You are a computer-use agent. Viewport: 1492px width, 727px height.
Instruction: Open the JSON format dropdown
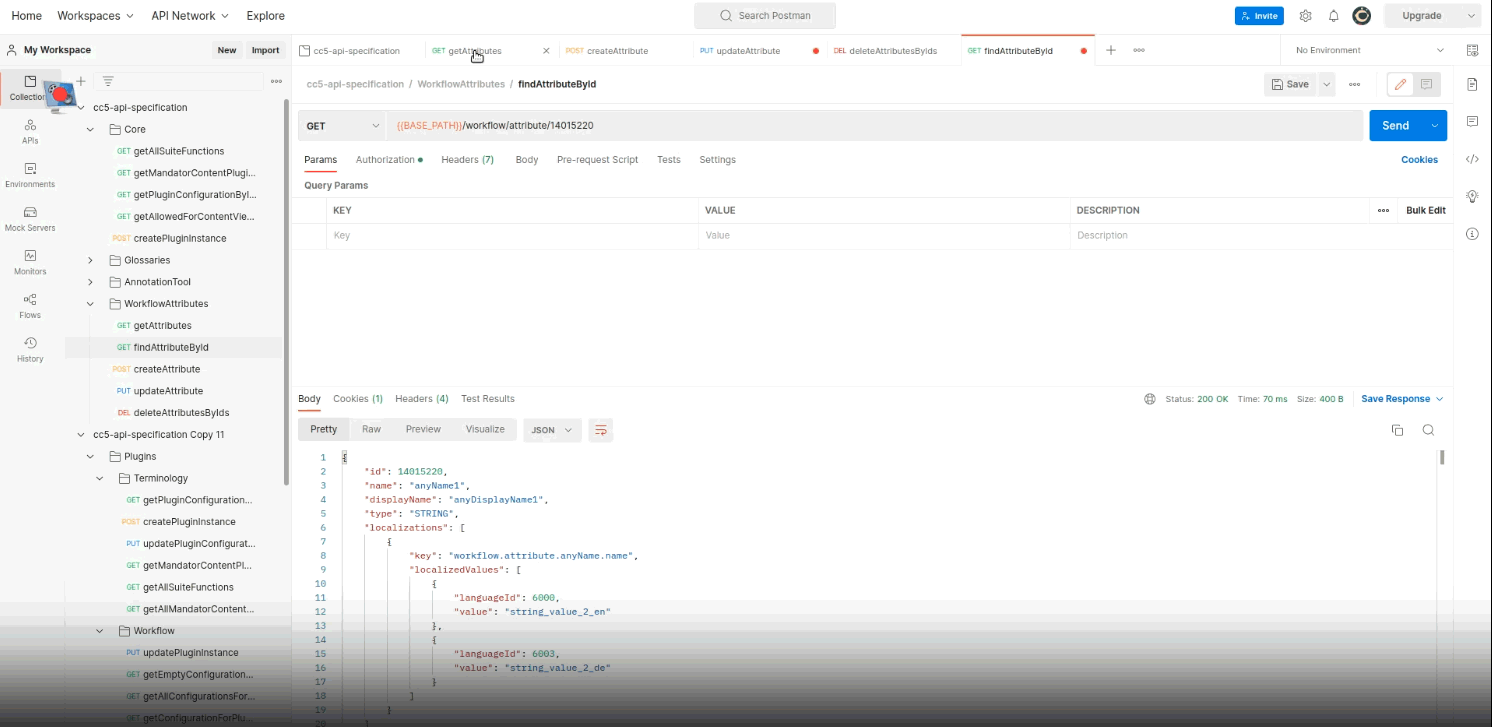[551, 430]
